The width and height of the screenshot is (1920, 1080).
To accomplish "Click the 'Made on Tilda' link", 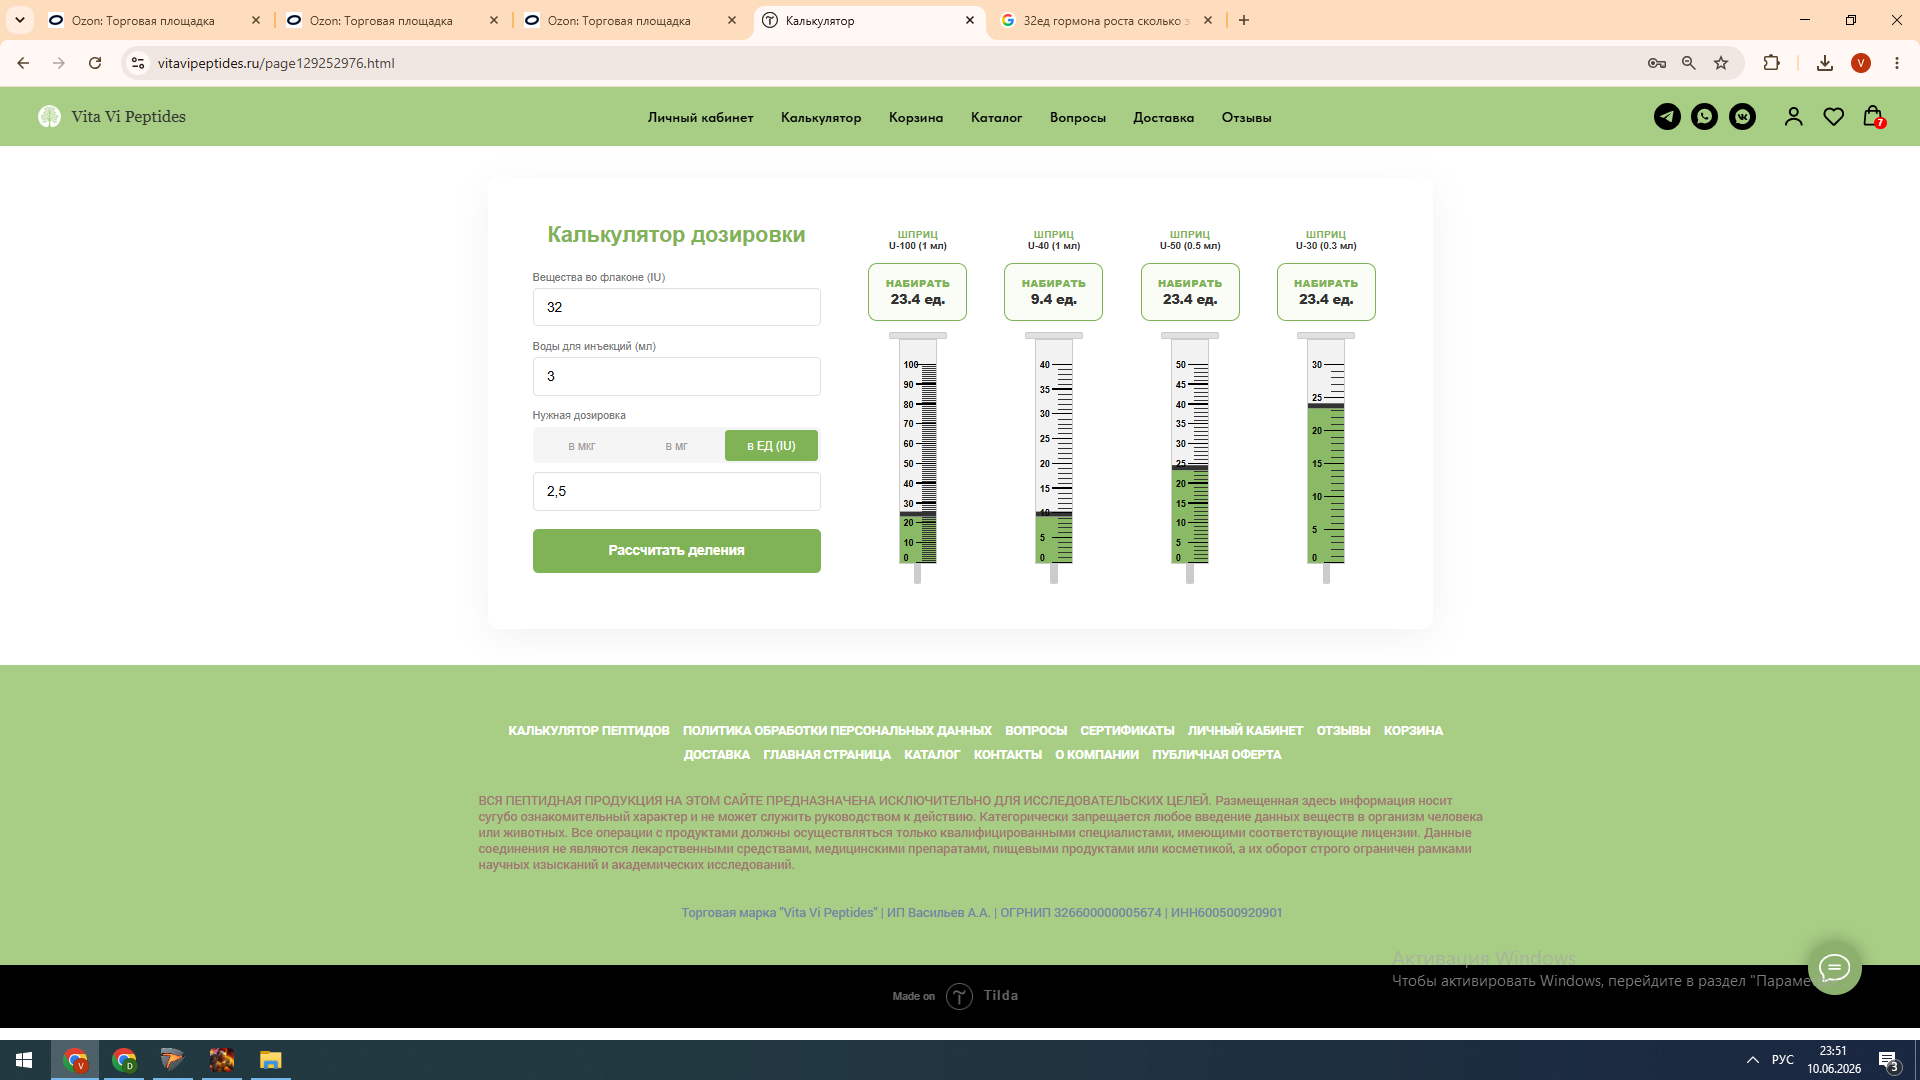I will point(955,996).
